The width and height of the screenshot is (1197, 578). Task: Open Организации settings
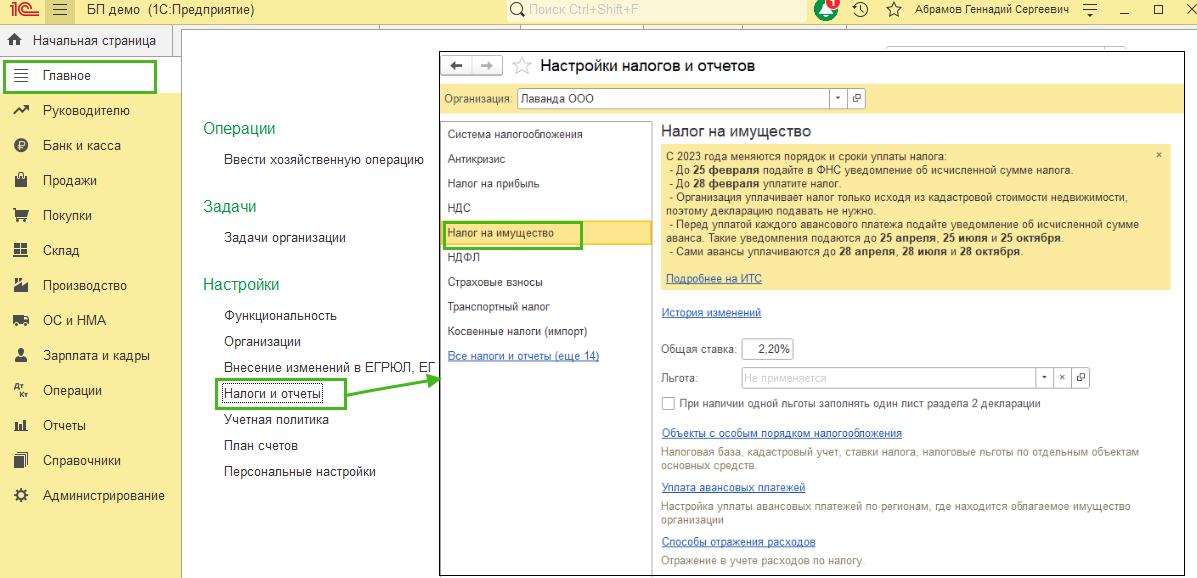coord(263,341)
